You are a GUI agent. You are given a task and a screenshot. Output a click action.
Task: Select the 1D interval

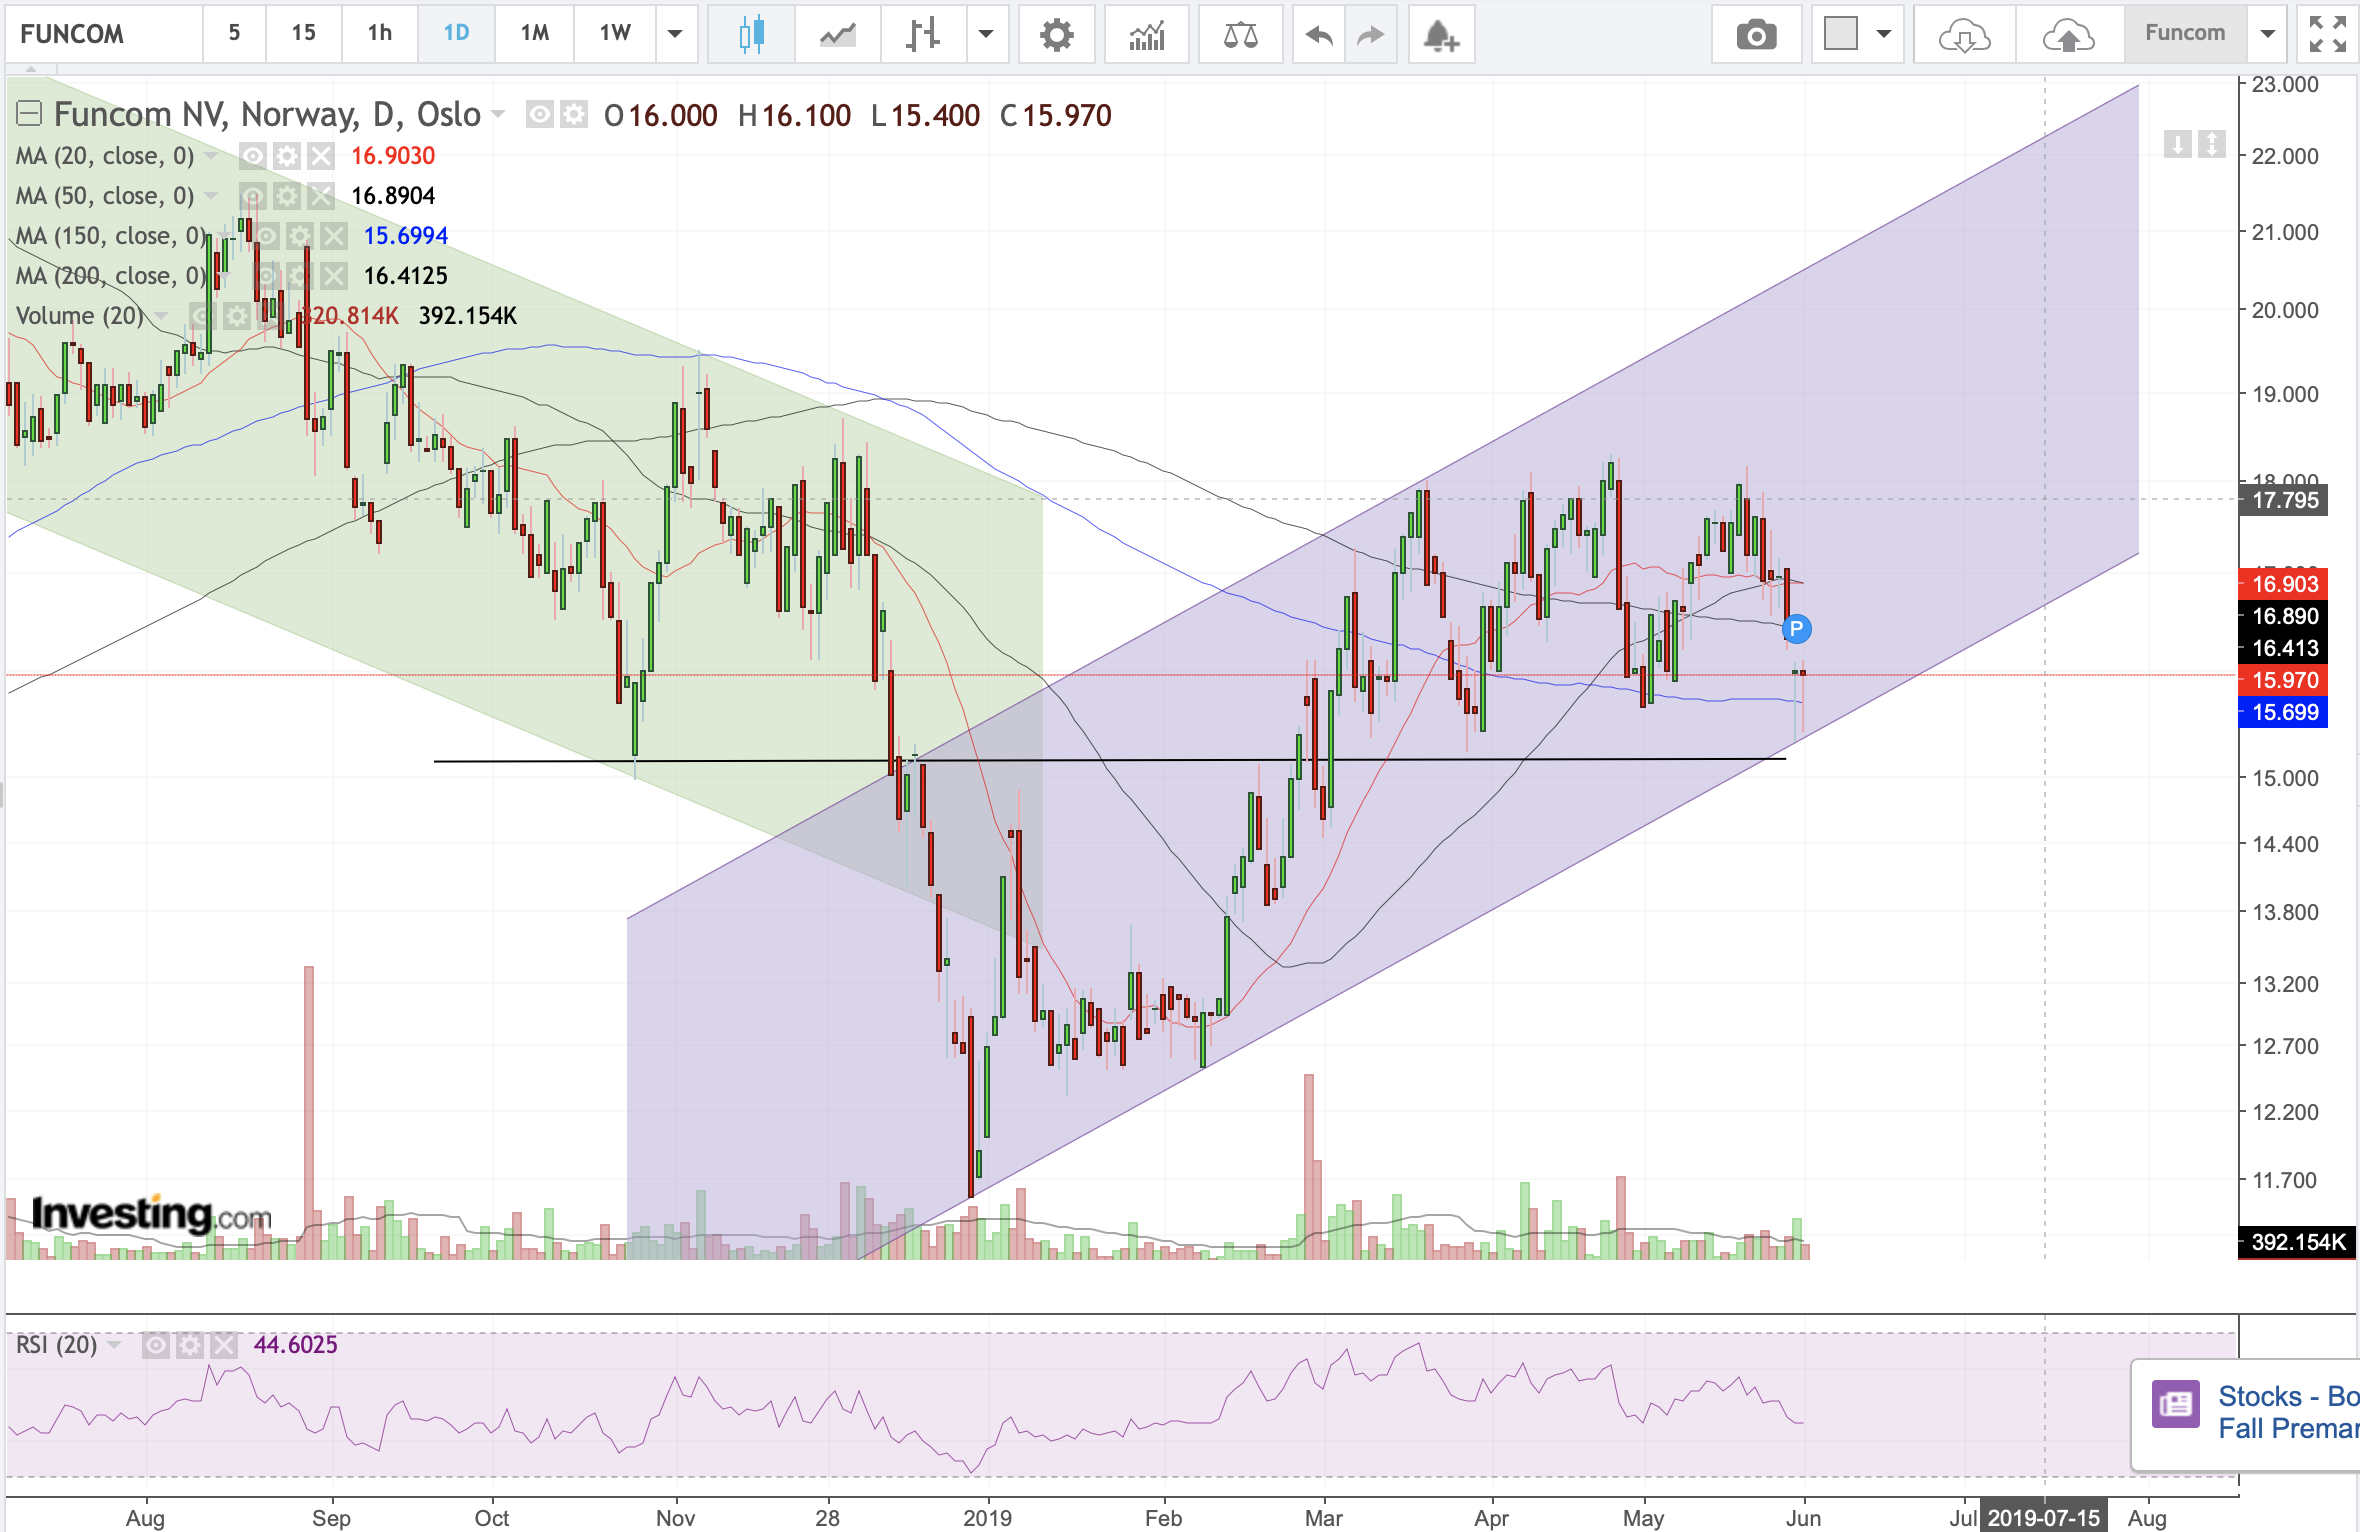(x=456, y=34)
